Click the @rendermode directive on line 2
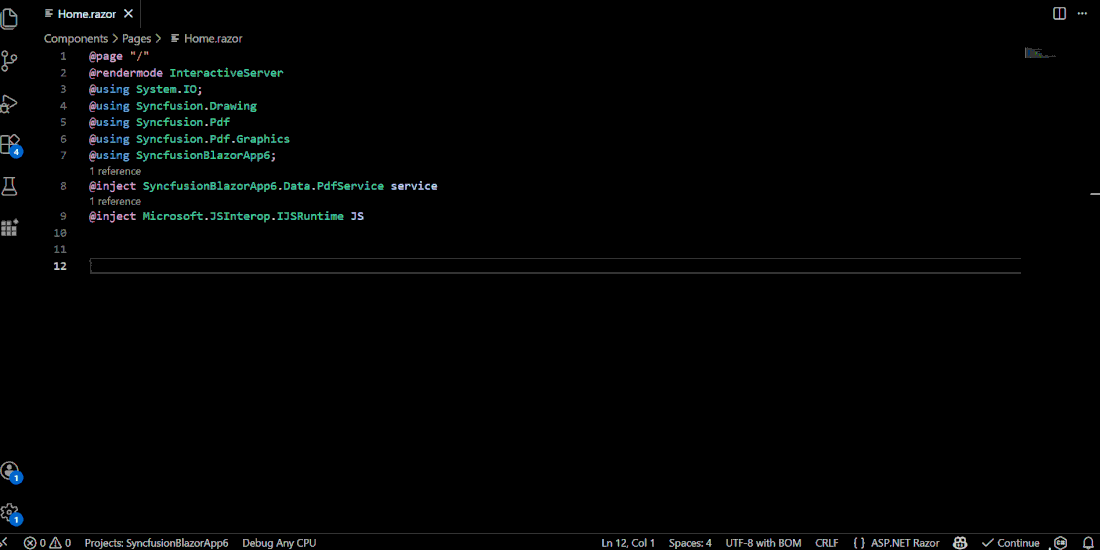The image size is (1100, 550). point(126,73)
